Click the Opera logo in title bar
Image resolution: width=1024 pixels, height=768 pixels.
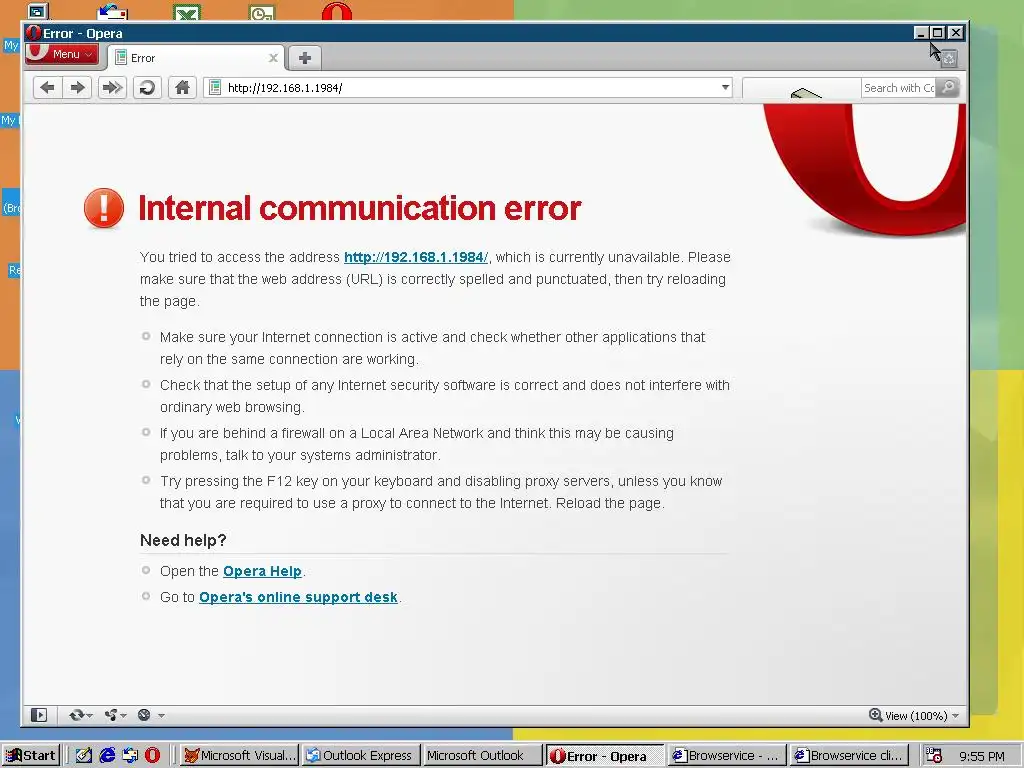pyautogui.click(x=33, y=33)
